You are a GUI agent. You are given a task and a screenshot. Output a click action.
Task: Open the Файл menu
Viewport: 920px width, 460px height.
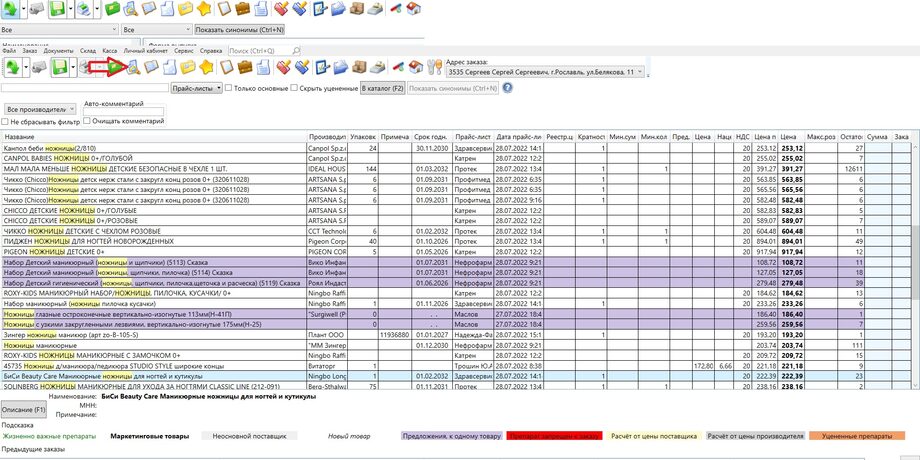pyautogui.click(x=9, y=51)
